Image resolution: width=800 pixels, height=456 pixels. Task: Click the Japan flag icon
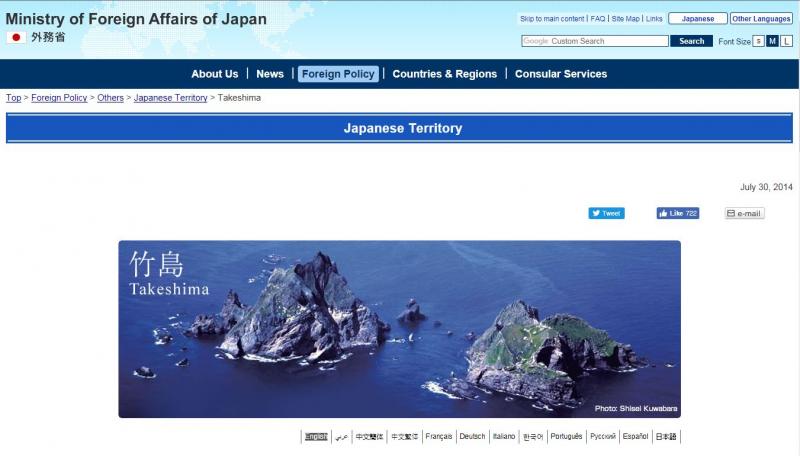point(16,37)
